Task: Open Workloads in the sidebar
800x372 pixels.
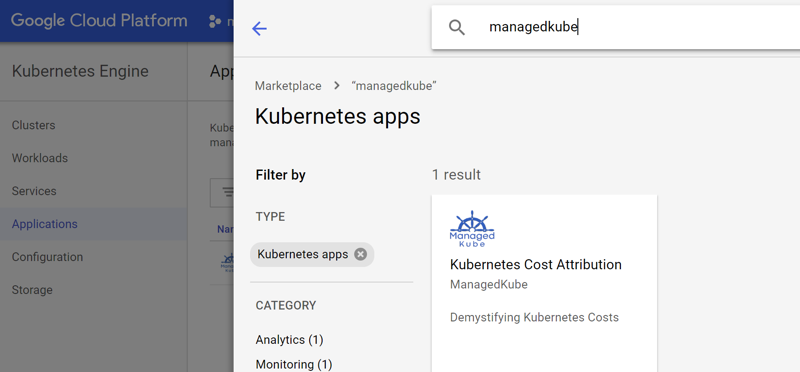Action: (x=40, y=158)
